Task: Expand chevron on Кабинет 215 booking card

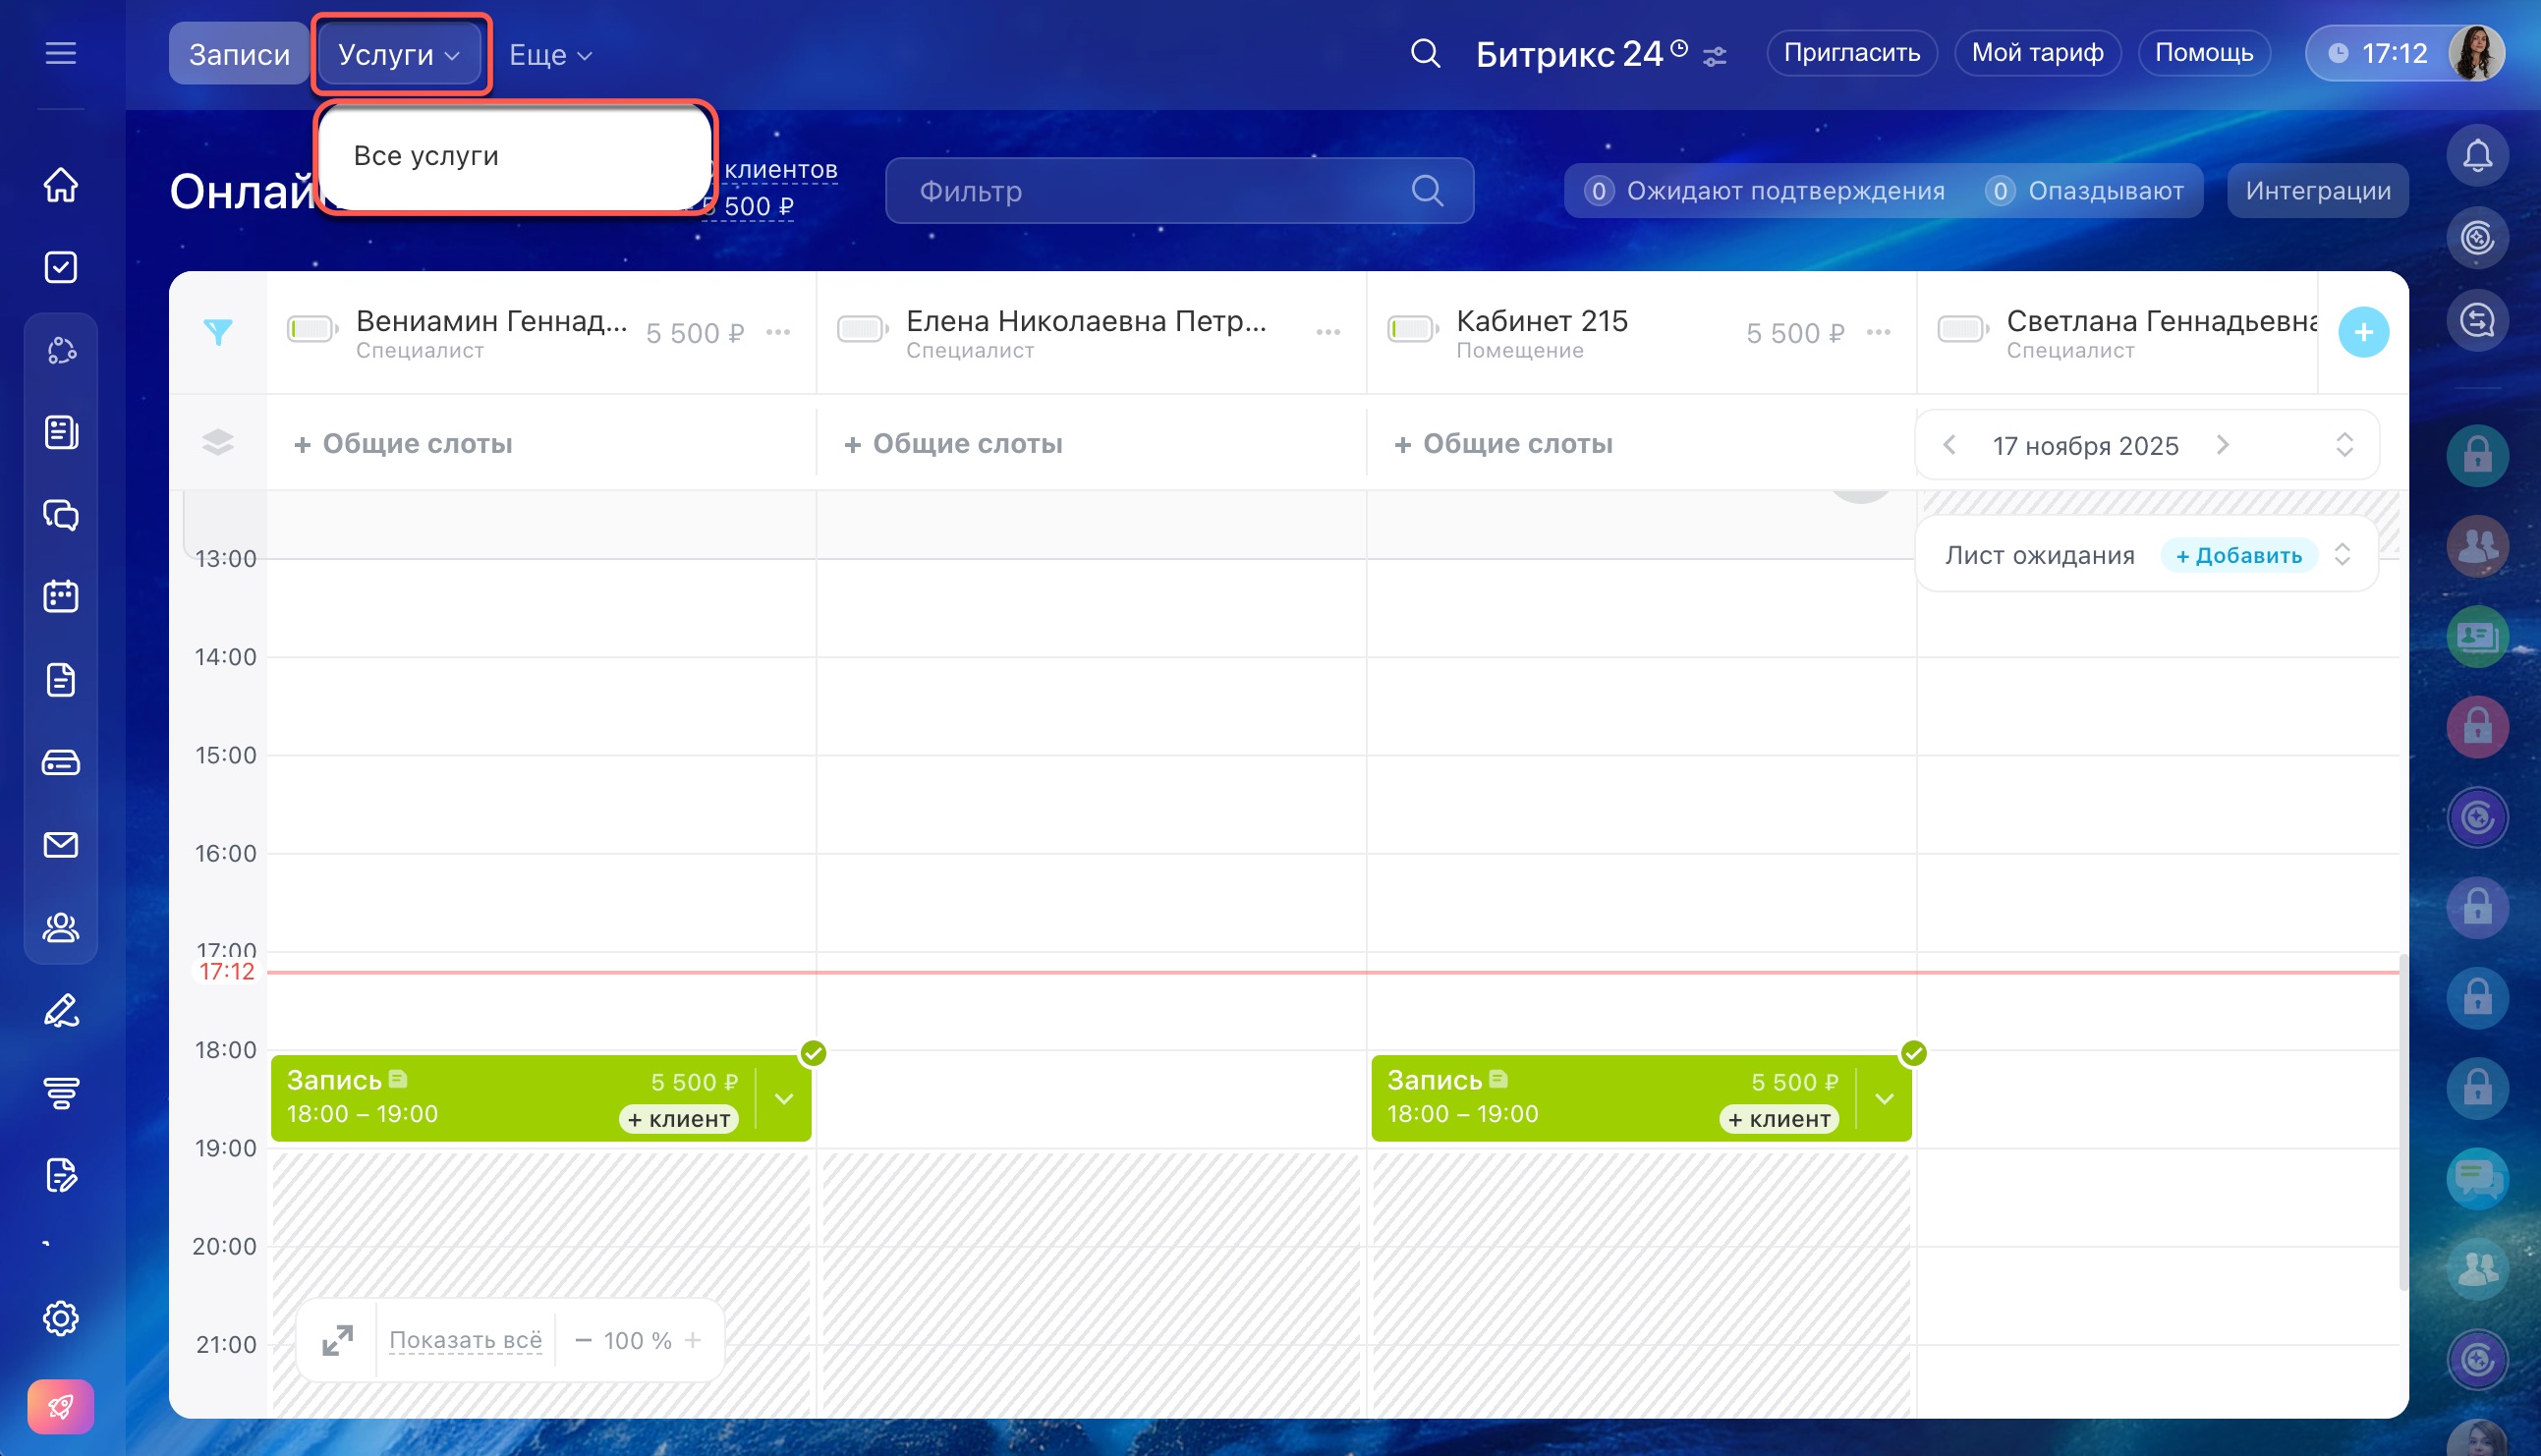Action: click(1884, 1099)
